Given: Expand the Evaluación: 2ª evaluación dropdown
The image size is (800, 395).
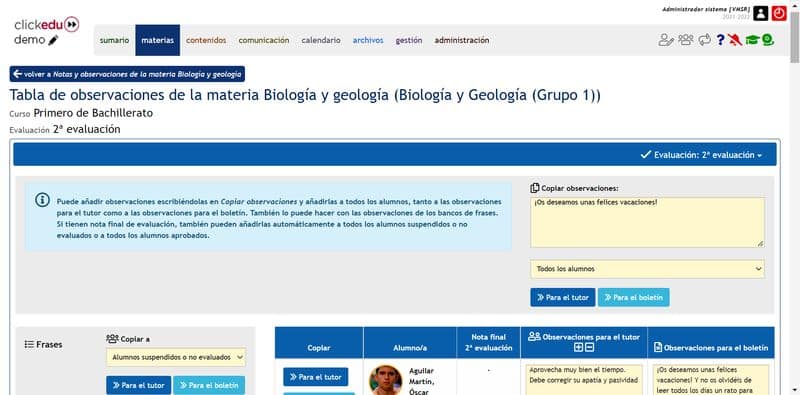Looking at the screenshot, I should [x=701, y=155].
